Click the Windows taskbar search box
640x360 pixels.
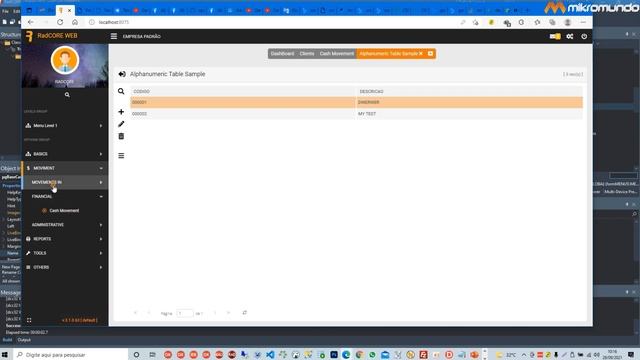(70, 355)
